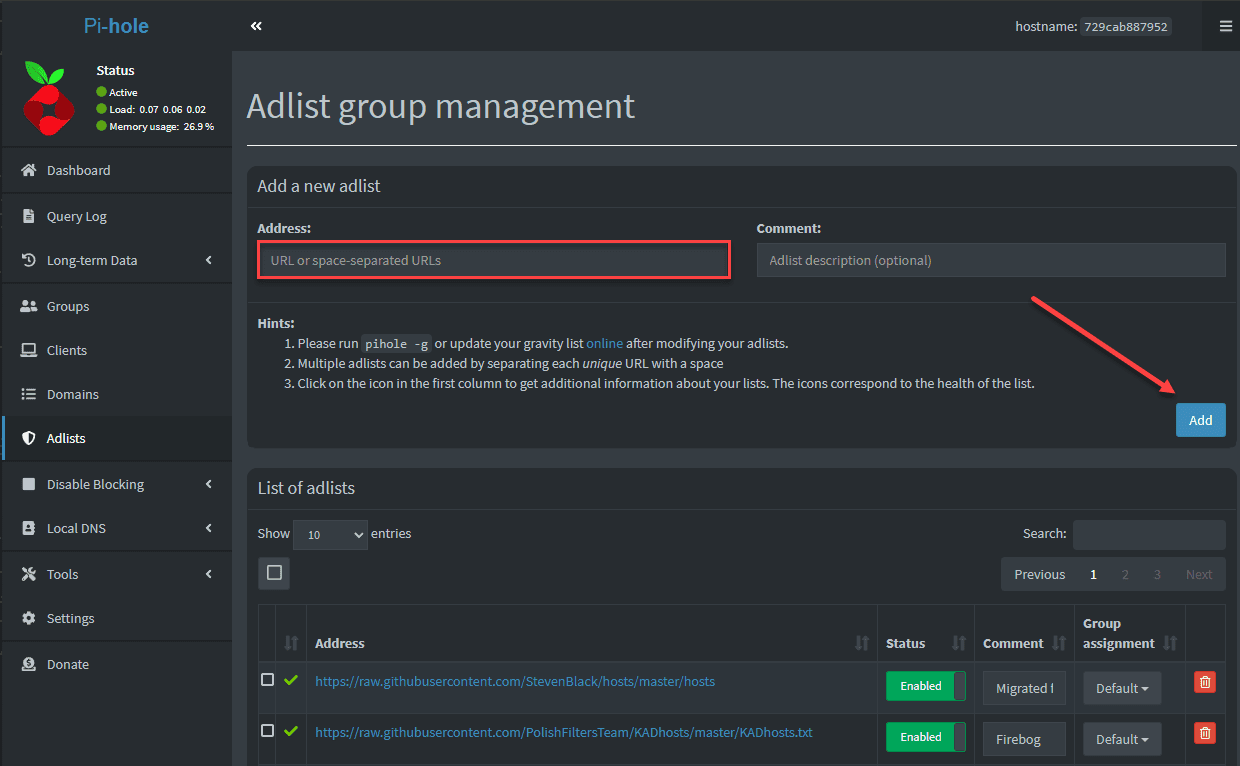
Task: Collapse the sidebar with the double-chevron icon
Action: pyautogui.click(x=256, y=26)
